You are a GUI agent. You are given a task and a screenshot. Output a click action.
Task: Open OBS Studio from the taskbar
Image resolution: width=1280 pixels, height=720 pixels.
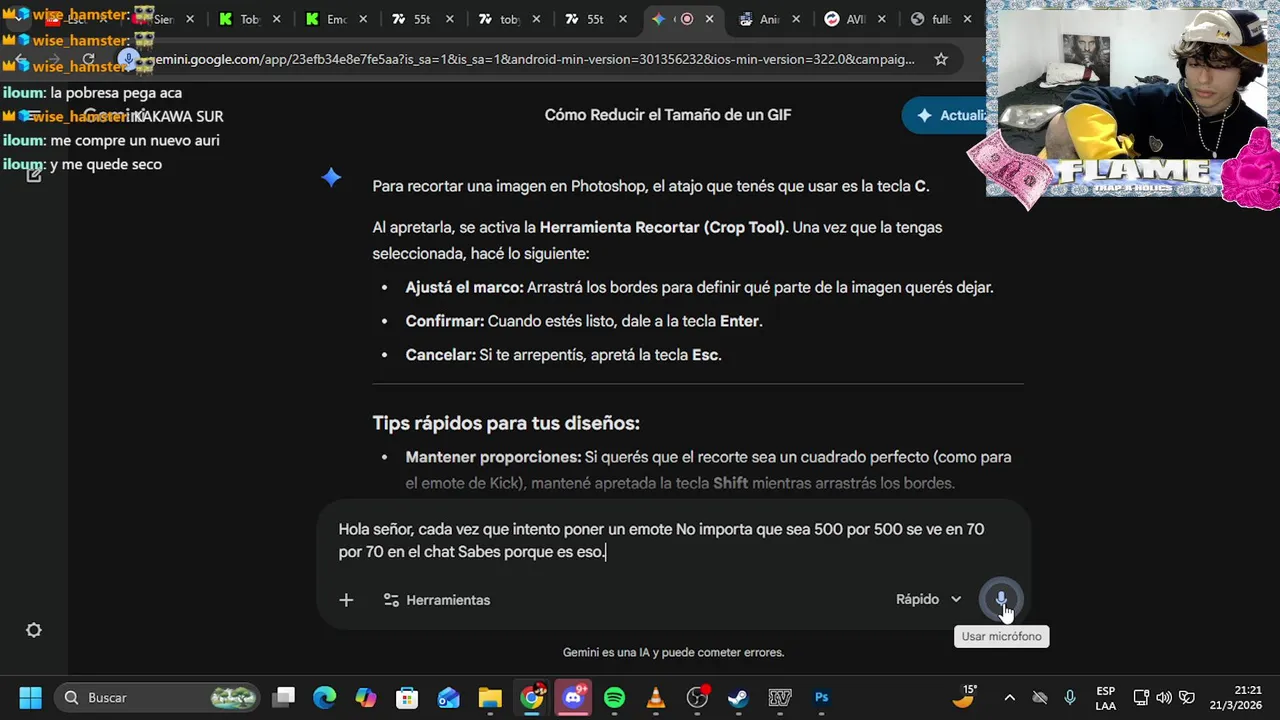[x=697, y=697]
